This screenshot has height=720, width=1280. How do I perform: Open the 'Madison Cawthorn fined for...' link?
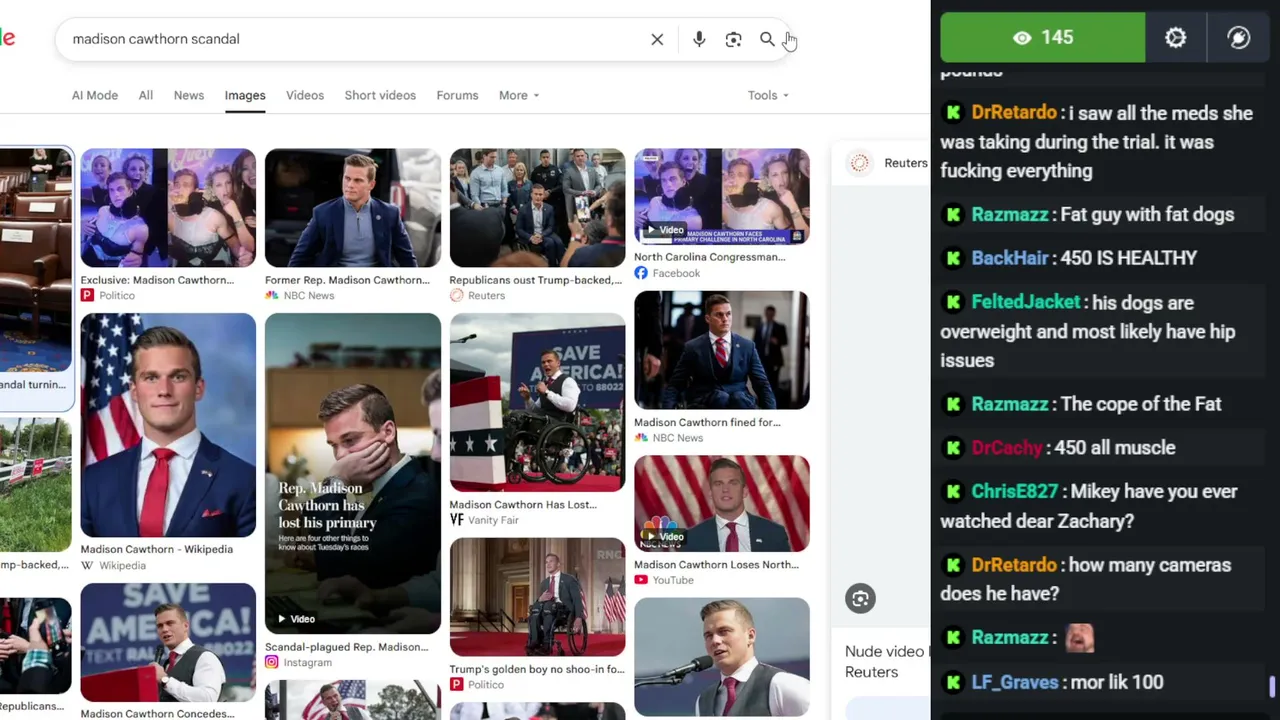click(x=707, y=422)
